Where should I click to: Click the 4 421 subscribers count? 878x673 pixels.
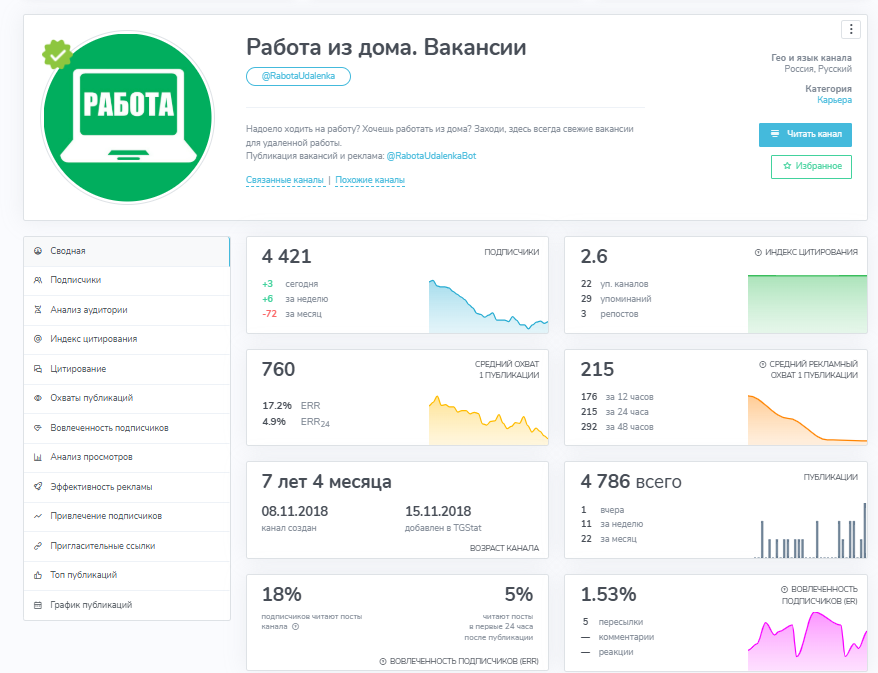[x=286, y=256]
